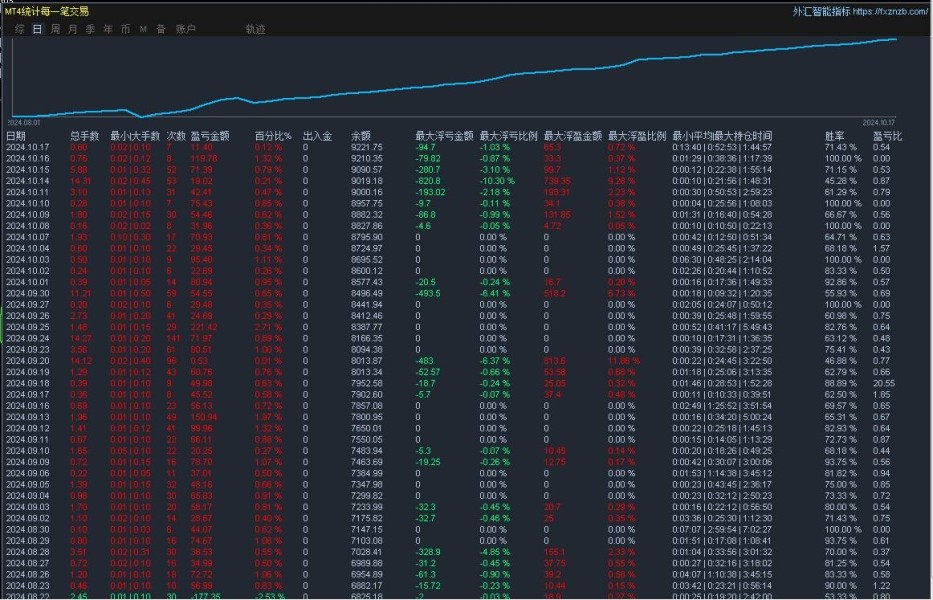The image size is (933, 600).
Task: Click the win rate 45.28 %
Action: tap(841, 181)
